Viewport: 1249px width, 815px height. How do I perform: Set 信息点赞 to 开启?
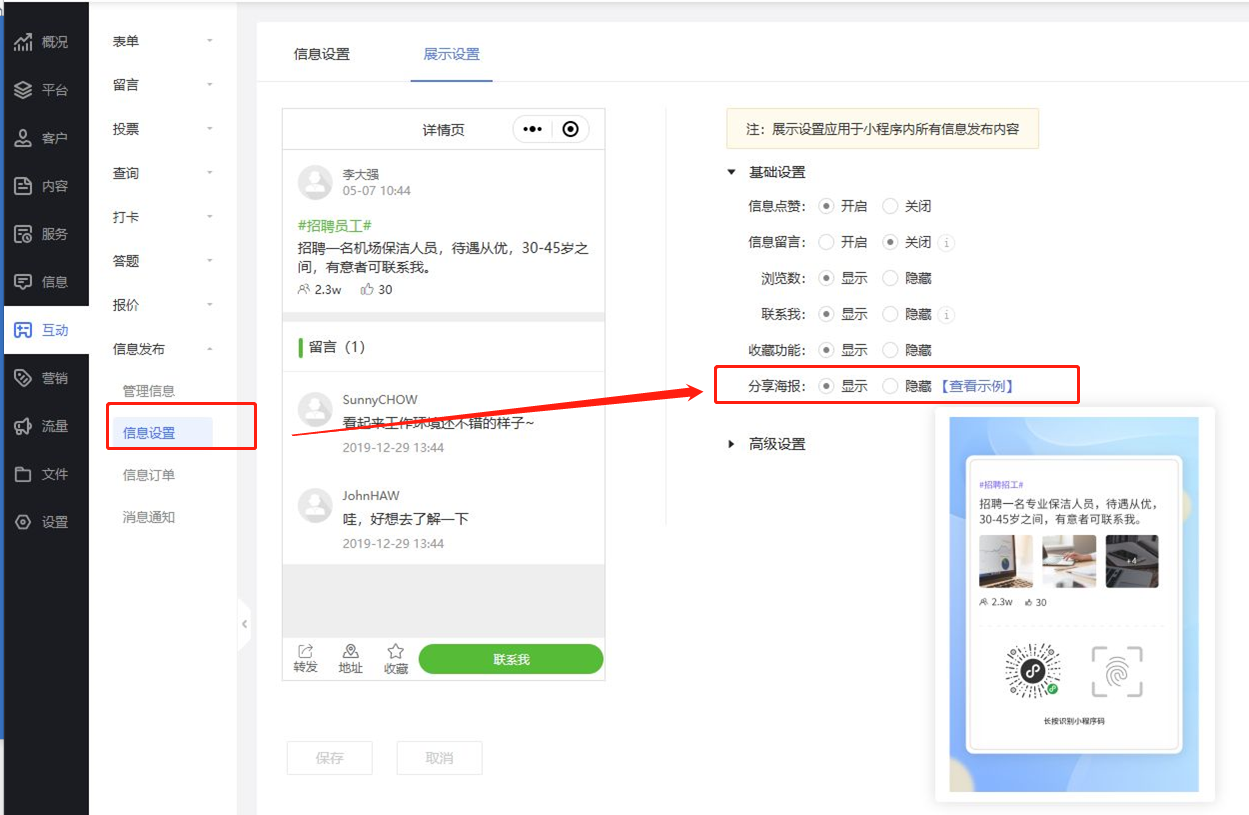826,206
